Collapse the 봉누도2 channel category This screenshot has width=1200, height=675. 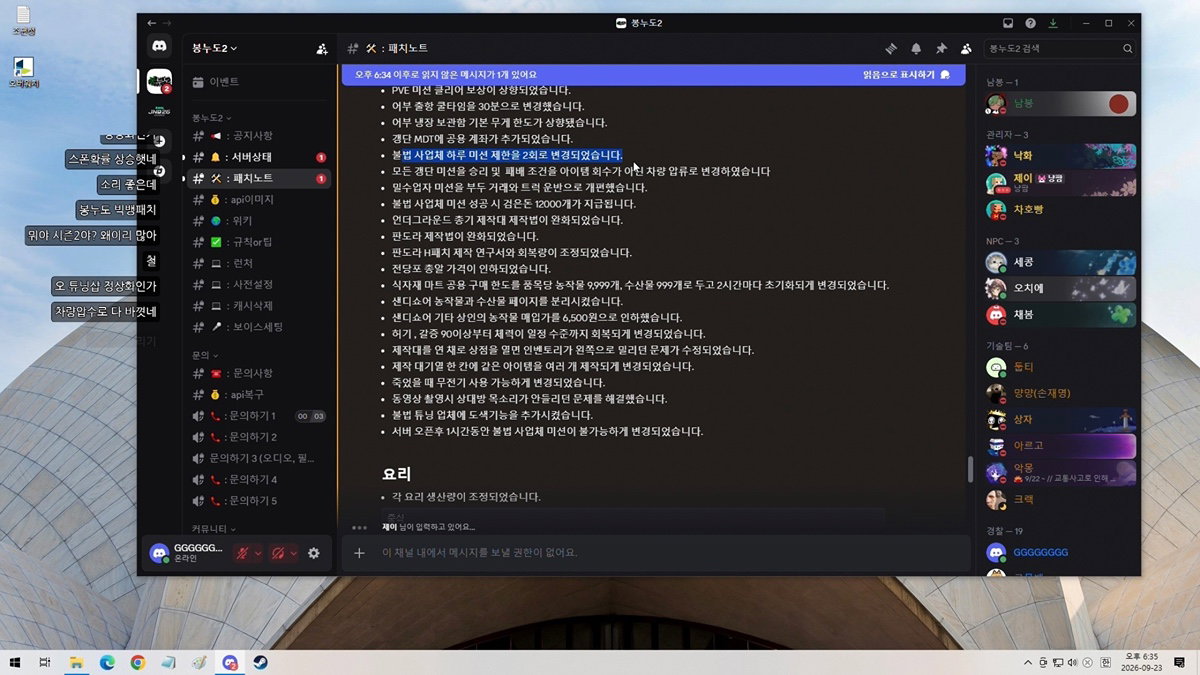pyautogui.click(x=211, y=117)
